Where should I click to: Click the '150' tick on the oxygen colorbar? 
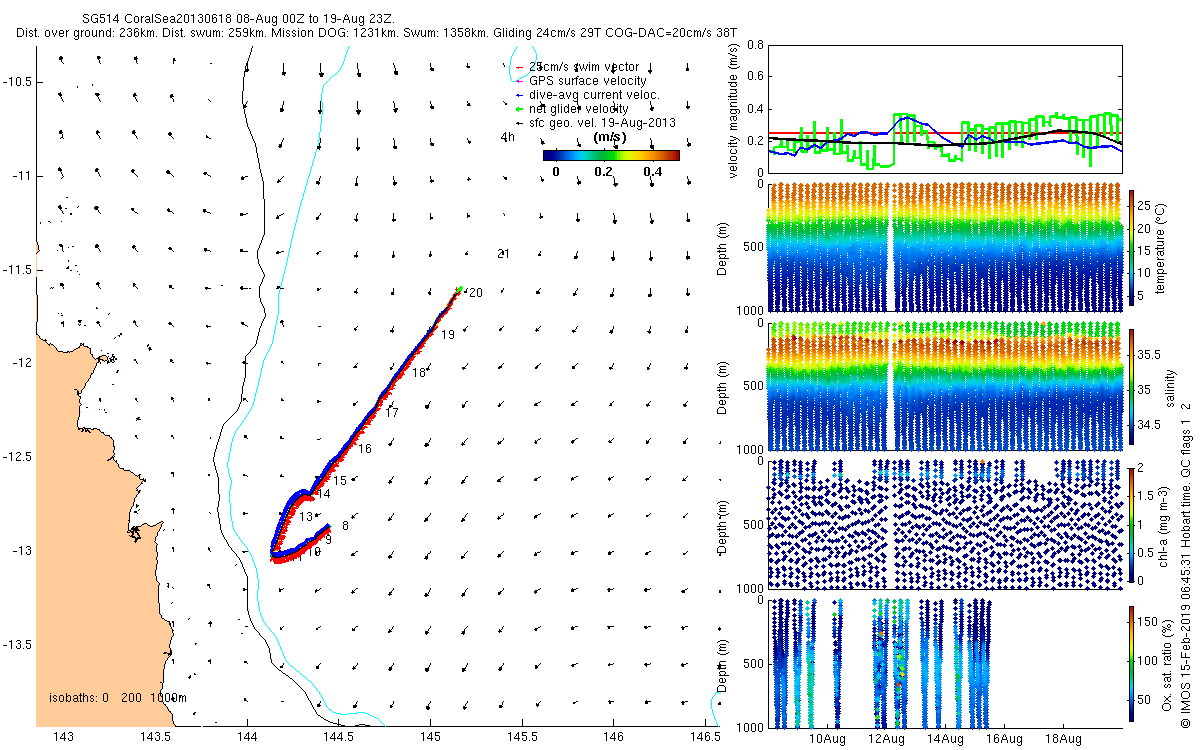click(1148, 620)
